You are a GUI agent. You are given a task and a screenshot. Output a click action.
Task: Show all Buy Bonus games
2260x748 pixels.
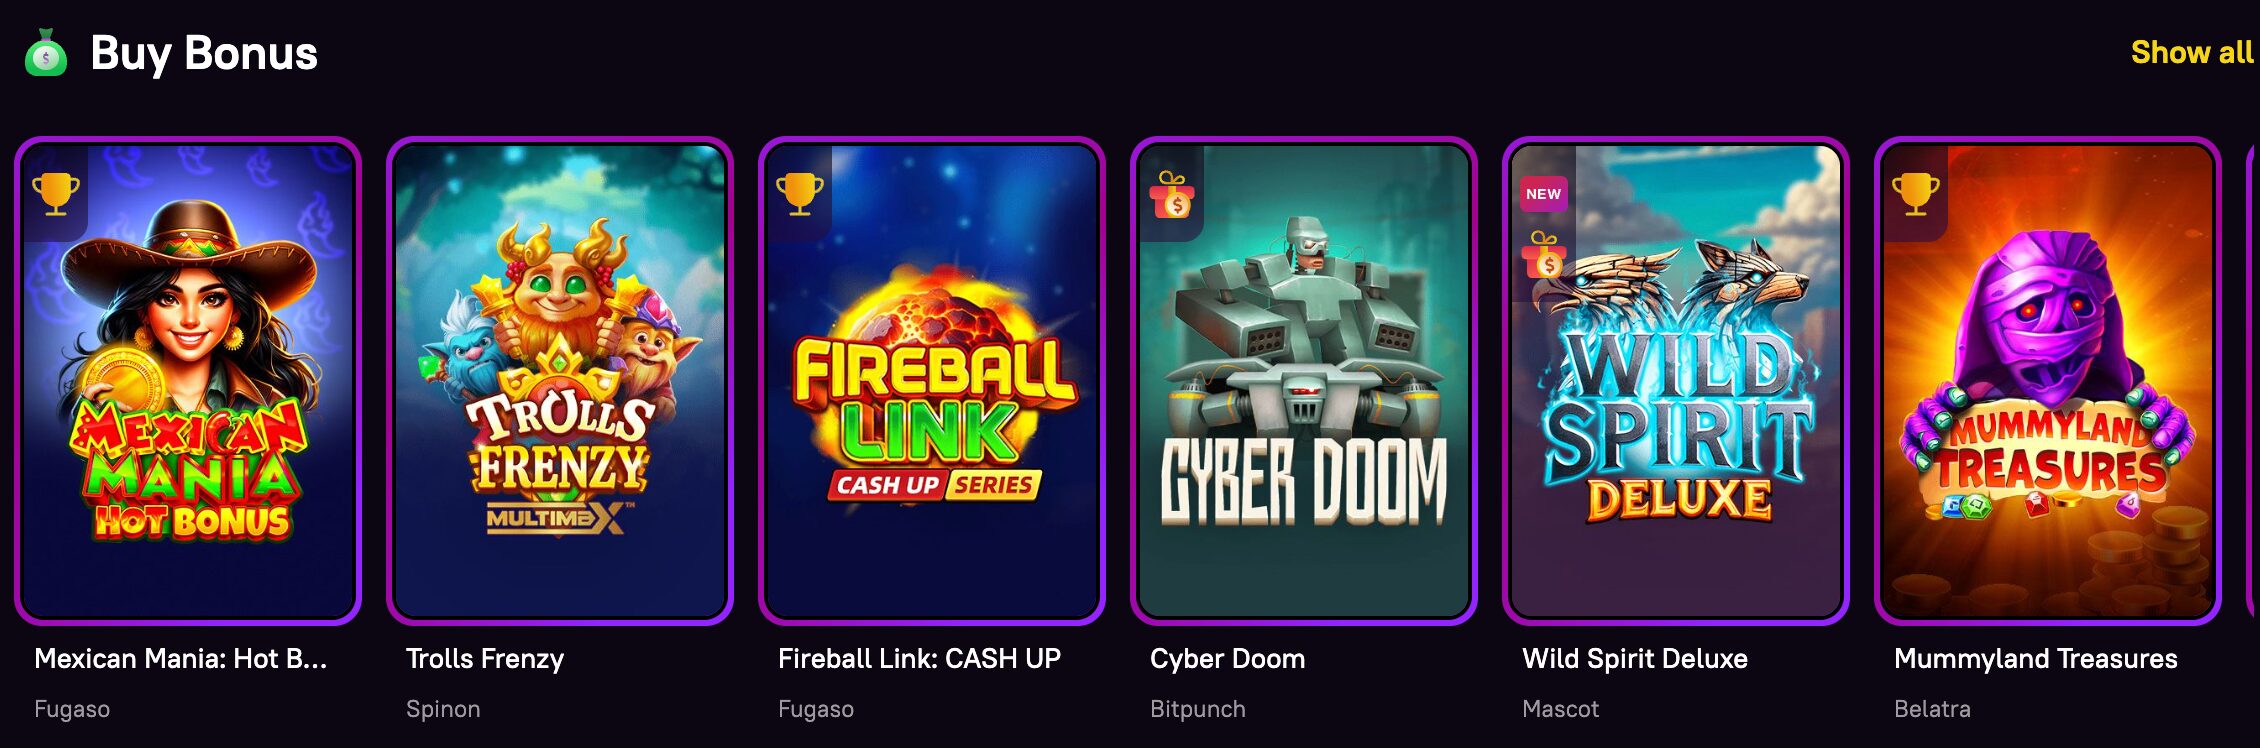point(2192,52)
